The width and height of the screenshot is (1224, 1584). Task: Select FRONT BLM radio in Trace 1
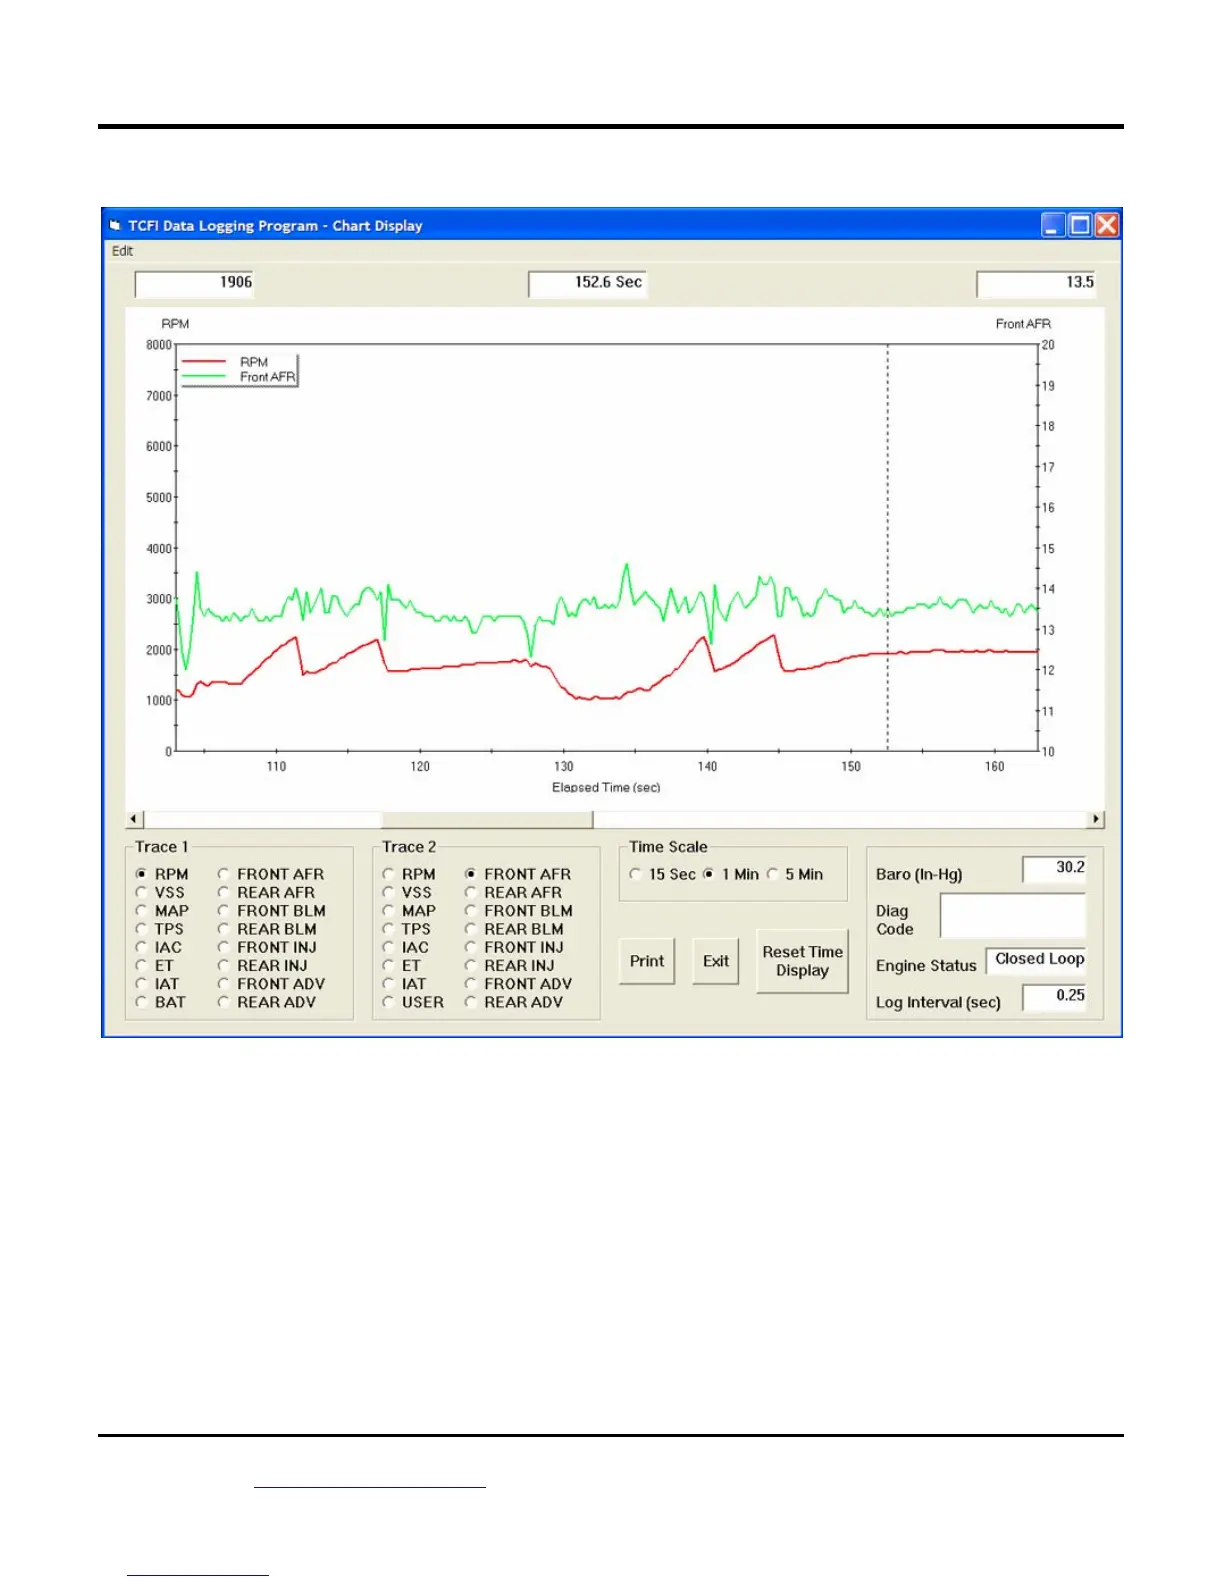pyautogui.click(x=224, y=911)
